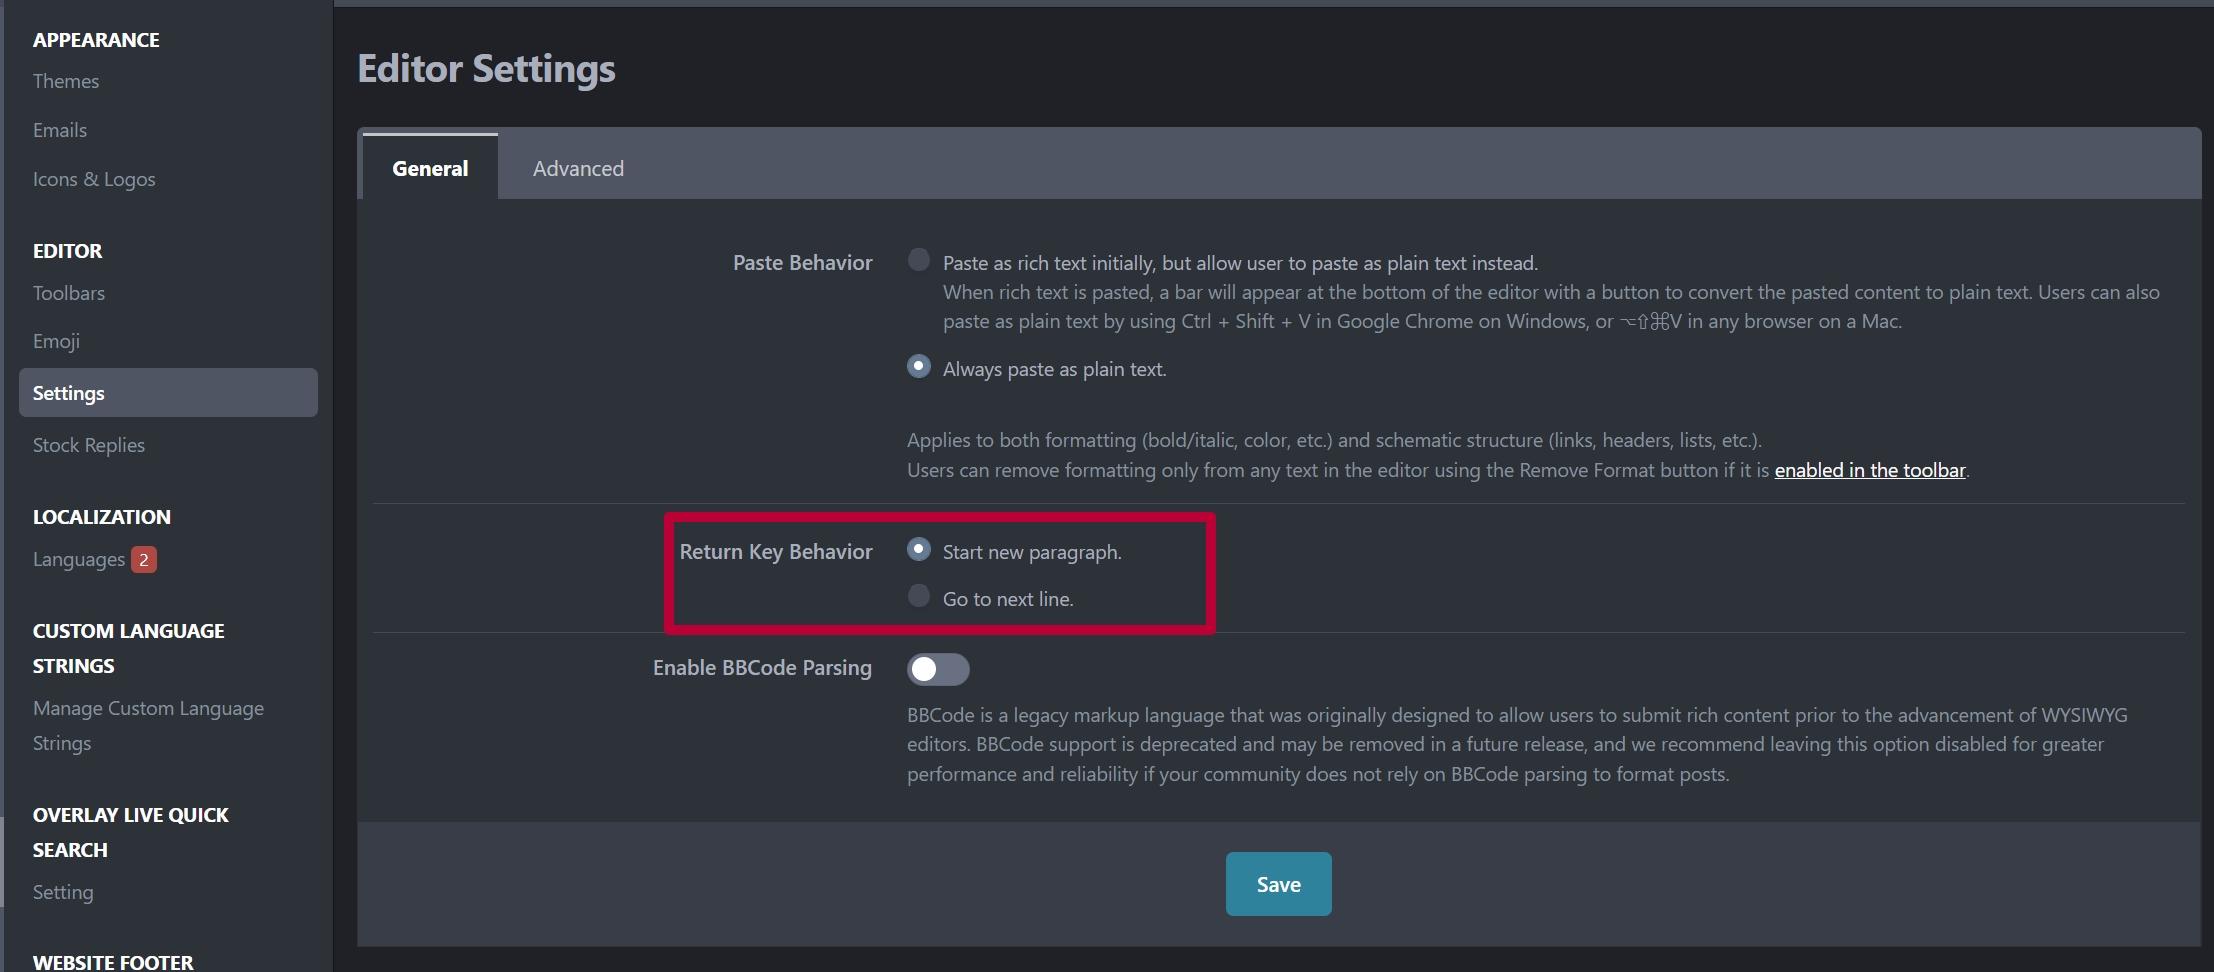Screen dimensions: 2214x972
Task: Follow the enabled in the toolbar link
Action: pos(1870,470)
